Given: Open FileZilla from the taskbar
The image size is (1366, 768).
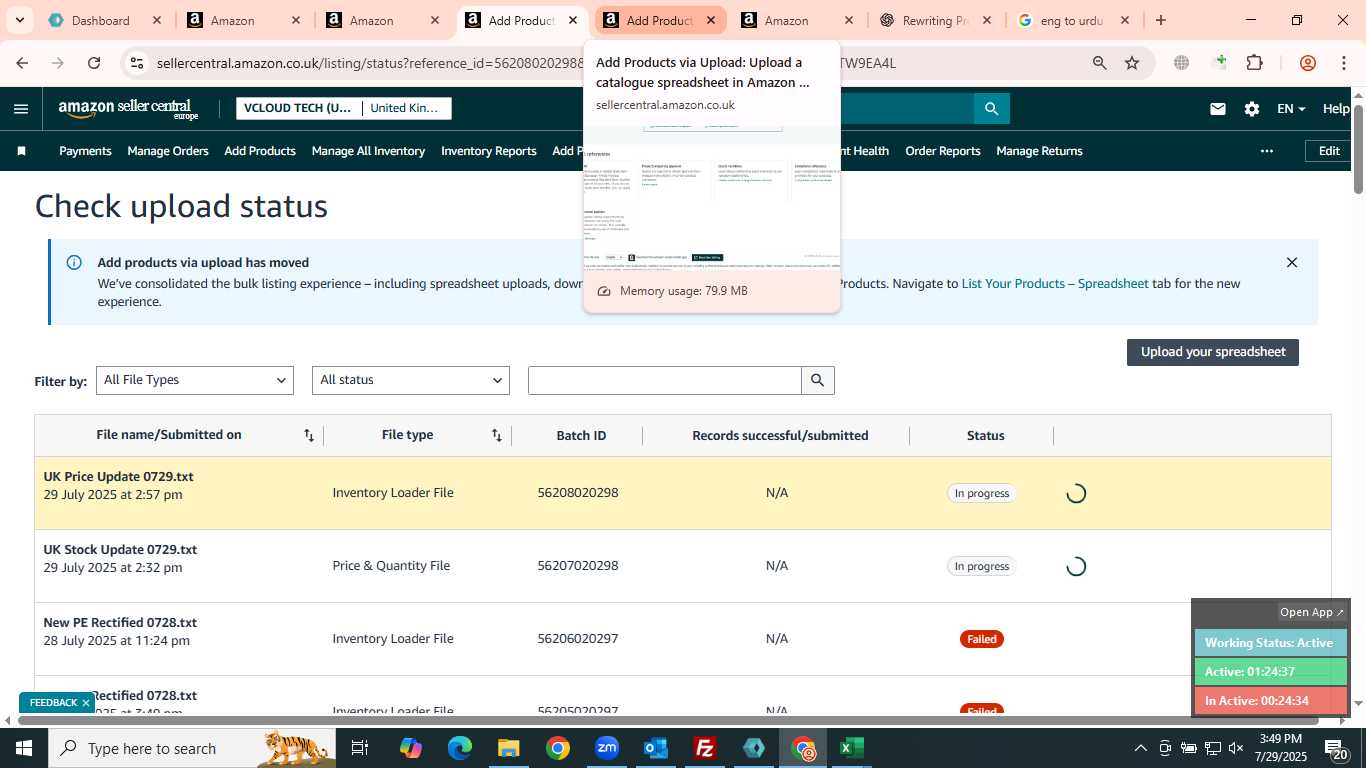Looking at the screenshot, I should [x=705, y=748].
